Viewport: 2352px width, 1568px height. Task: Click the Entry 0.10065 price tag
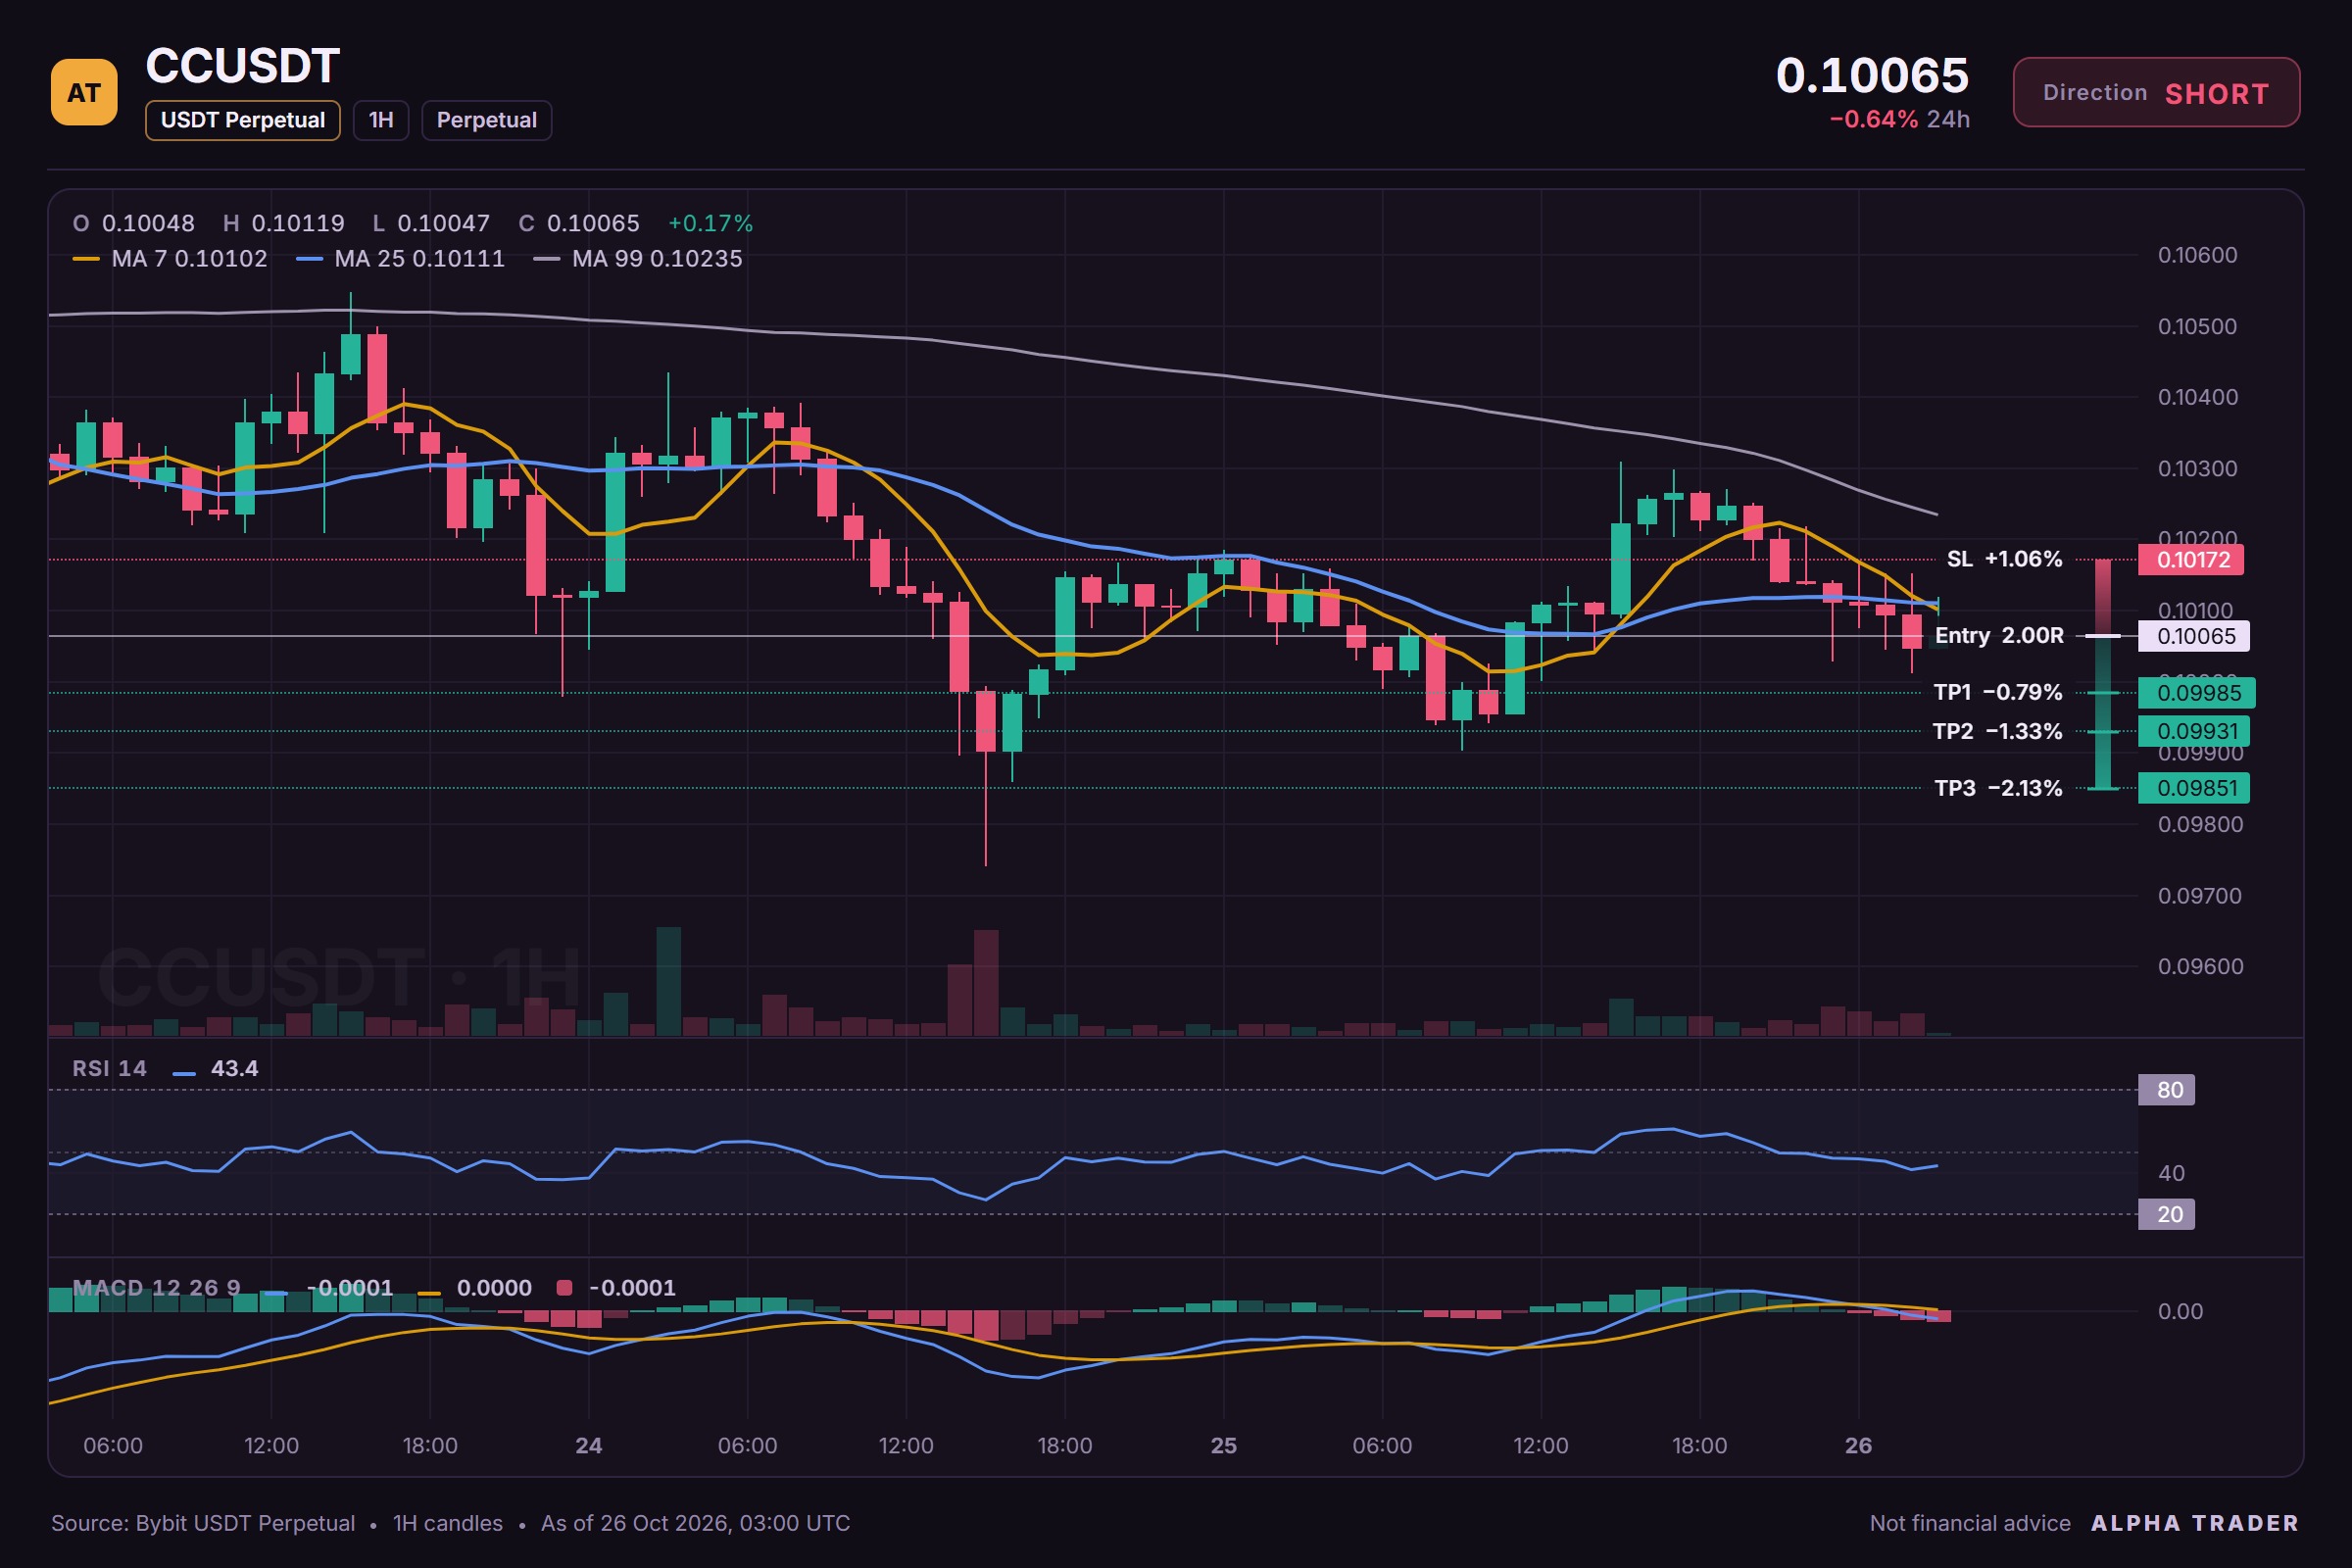click(x=2193, y=636)
